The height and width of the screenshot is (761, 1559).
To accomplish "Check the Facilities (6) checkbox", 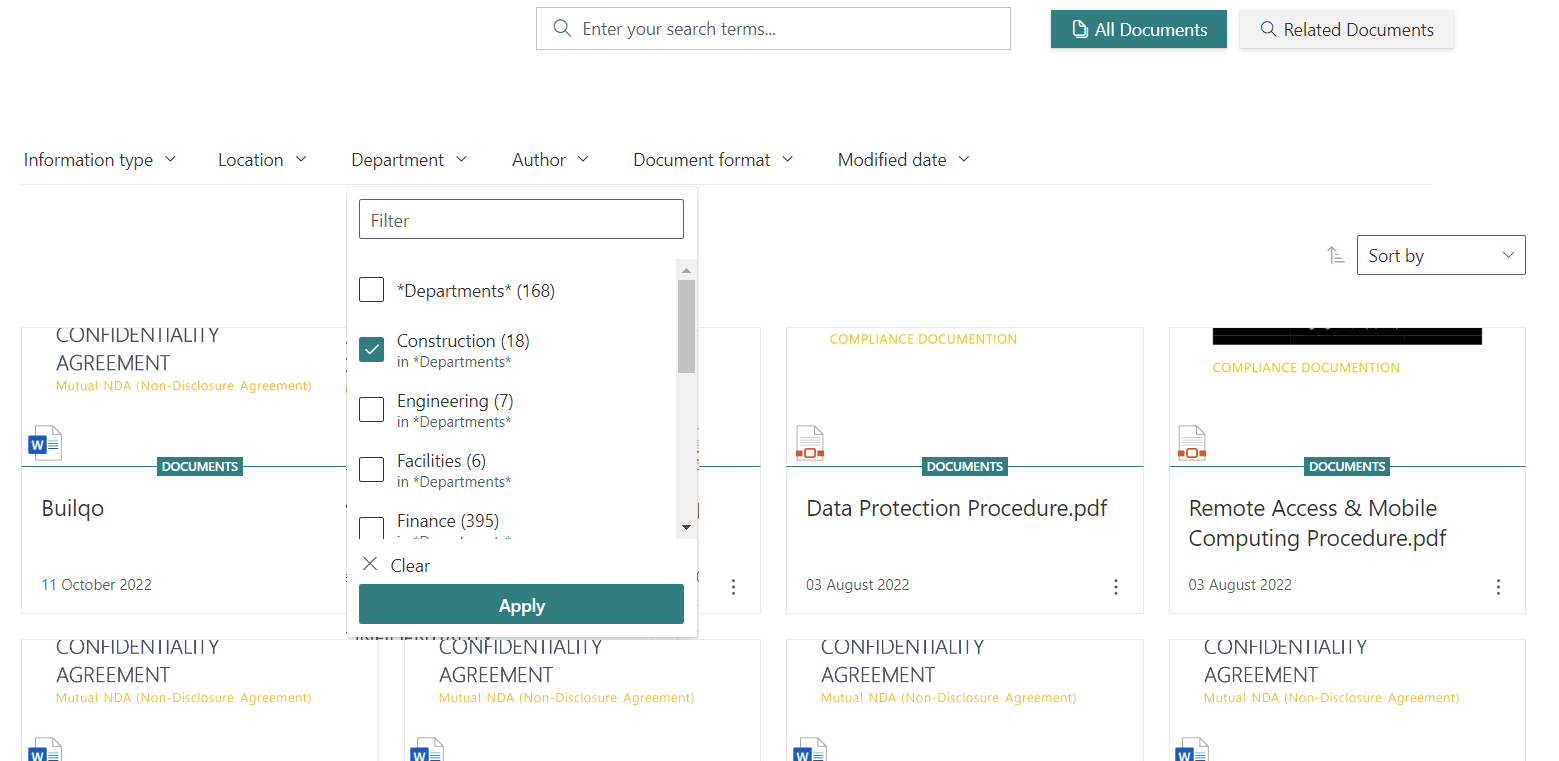I will (371, 469).
